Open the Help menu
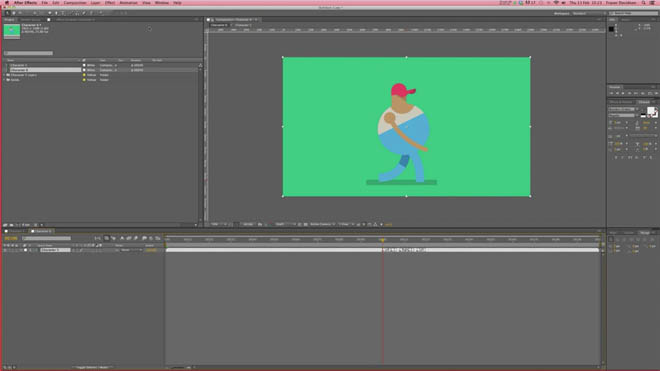This screenshot has height=371, width=660. click(x=177, y=3)
